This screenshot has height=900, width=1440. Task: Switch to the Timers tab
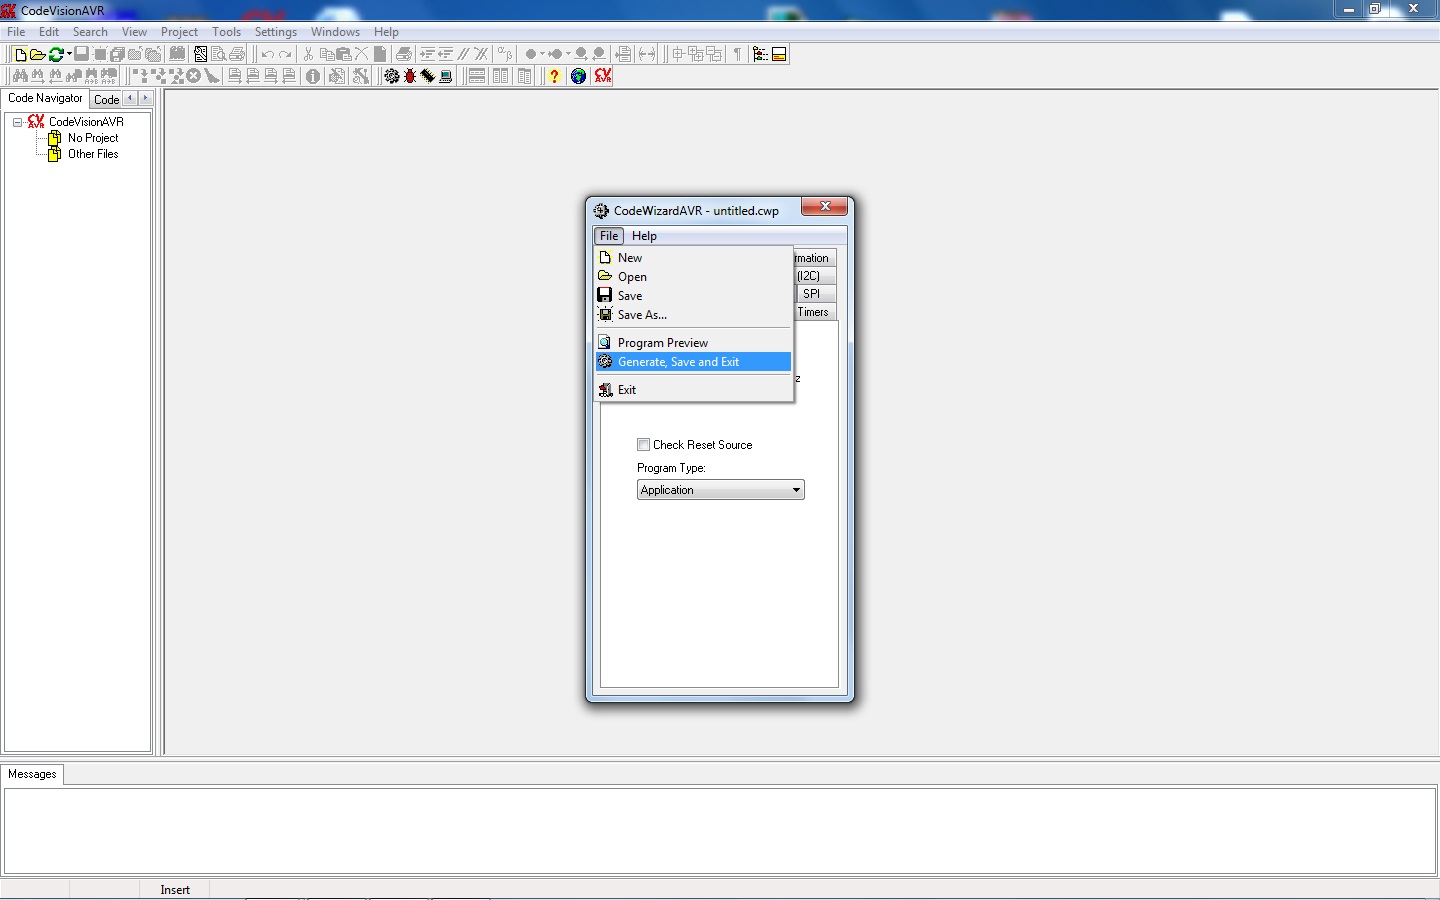coord(813,312)
